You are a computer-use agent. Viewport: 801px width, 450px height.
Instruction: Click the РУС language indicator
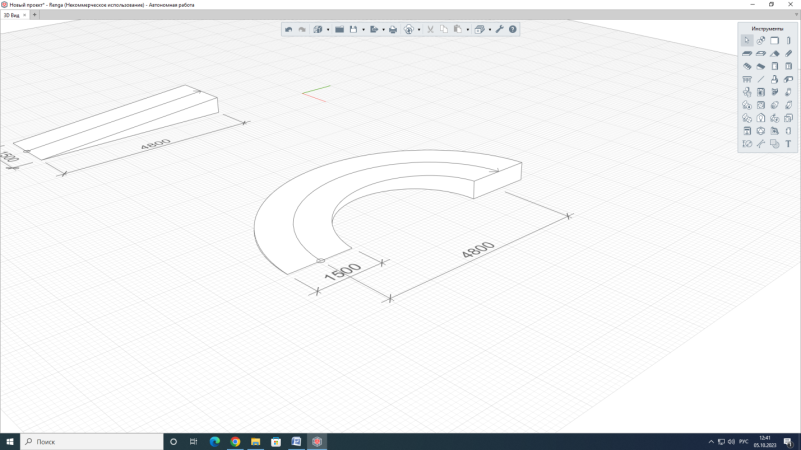click(x=743, y=442)
